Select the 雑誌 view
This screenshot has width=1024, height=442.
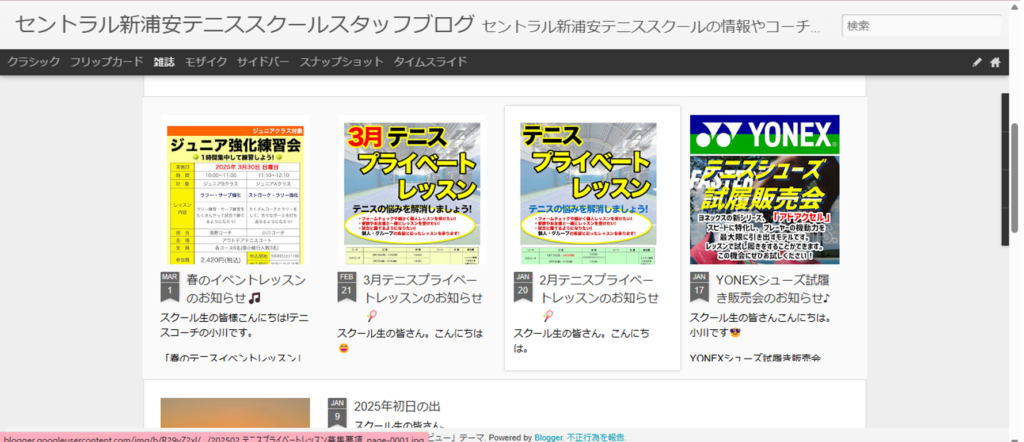pyautogui.click(x=164, y=62)
